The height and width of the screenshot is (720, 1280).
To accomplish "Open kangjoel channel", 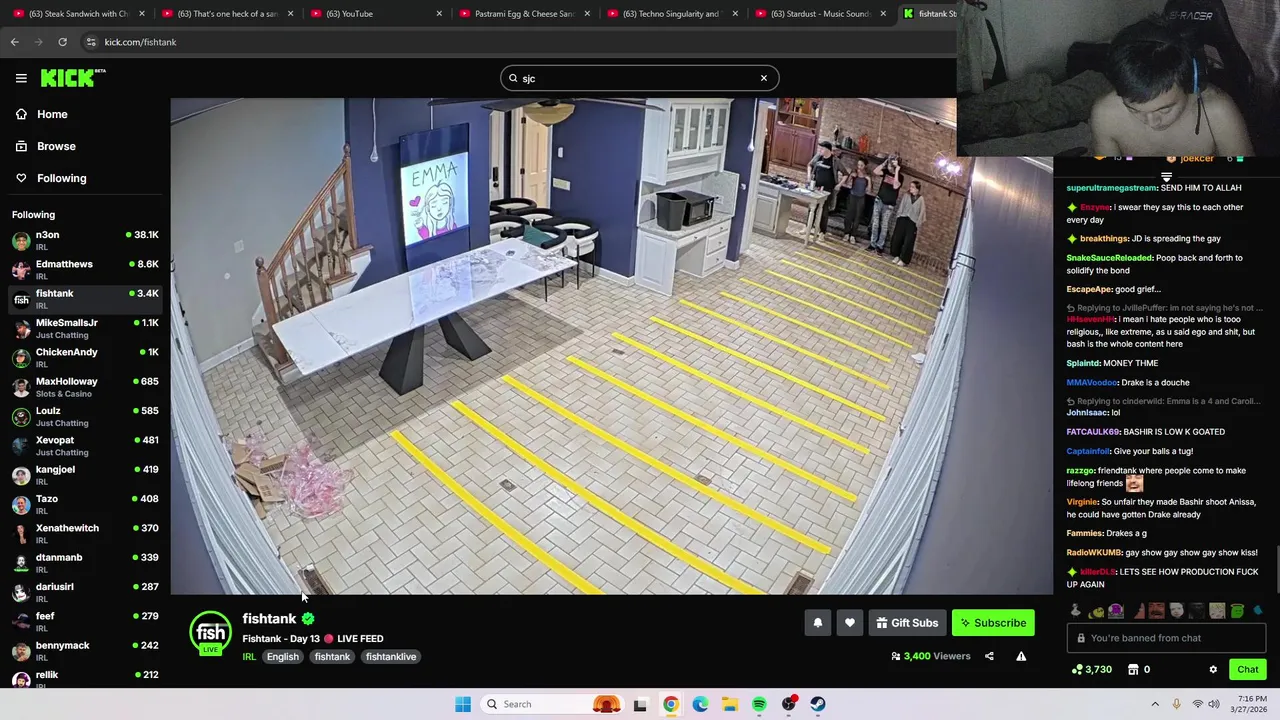I will click(x=85, y=475).
